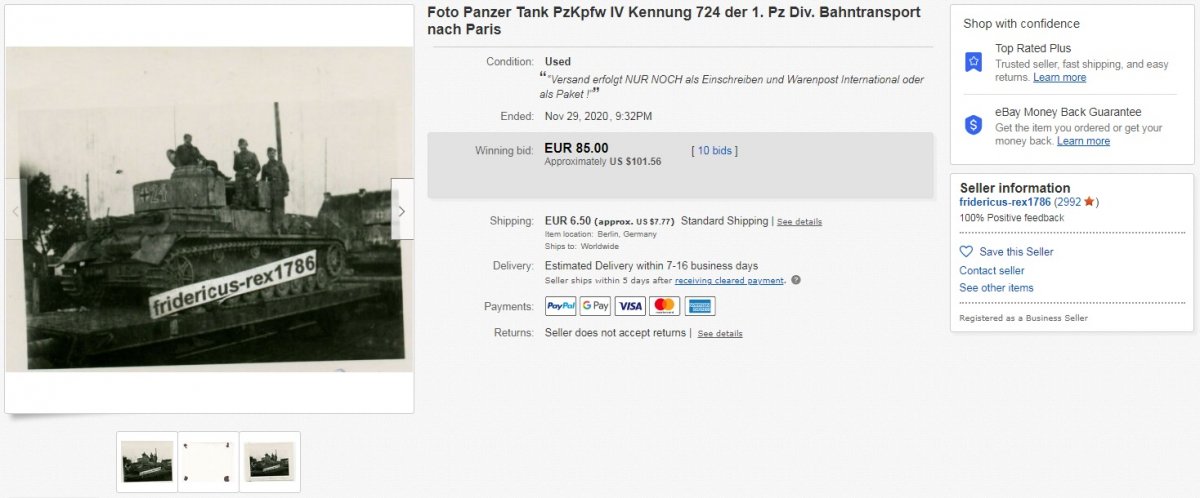Open the 10 bids history link
Screen dimensions: 1200x498
(715, 151)
